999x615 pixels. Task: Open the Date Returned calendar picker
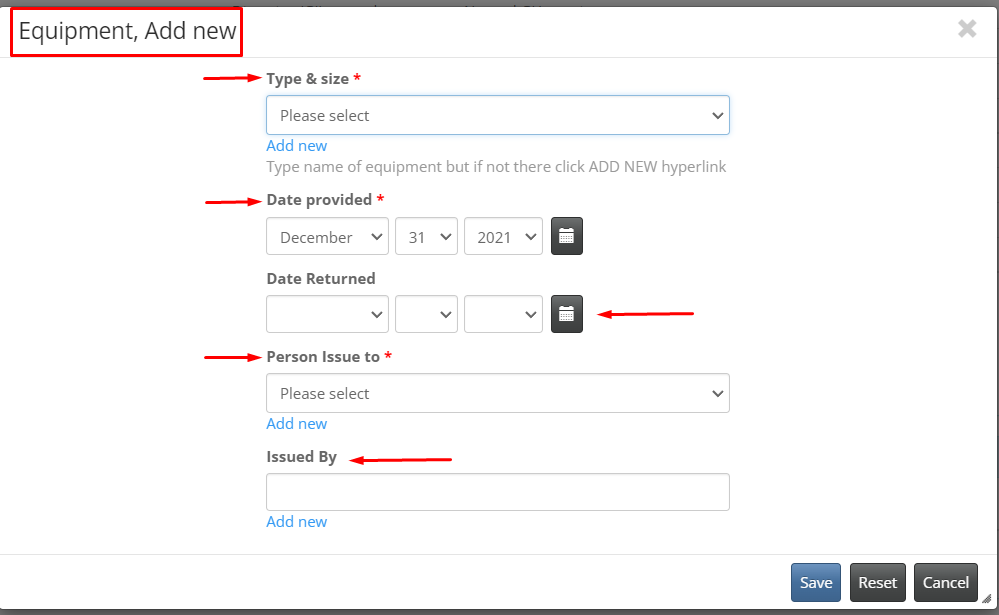tap(566, 314)
